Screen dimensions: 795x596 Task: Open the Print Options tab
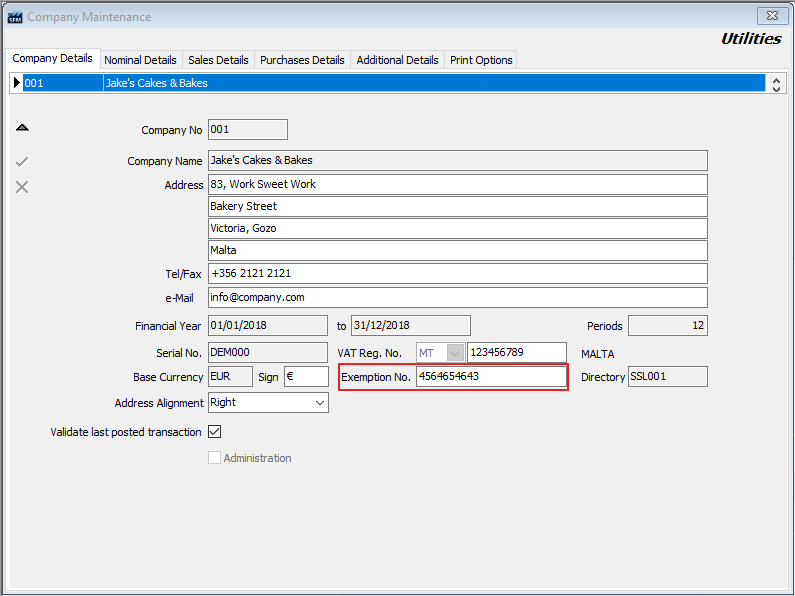point(481,60)
